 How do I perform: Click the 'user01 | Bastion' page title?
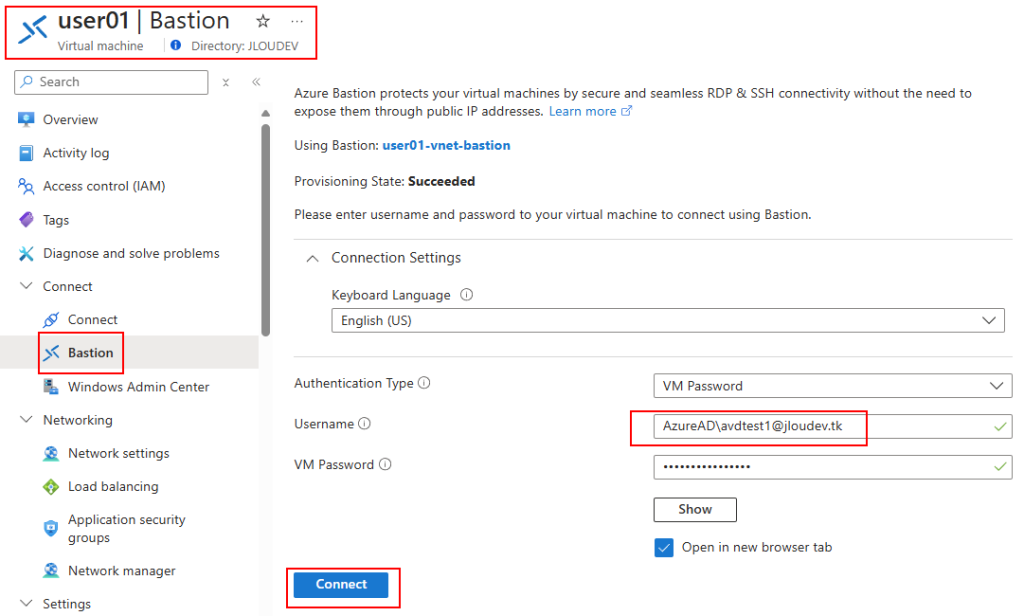coord(144,21)
